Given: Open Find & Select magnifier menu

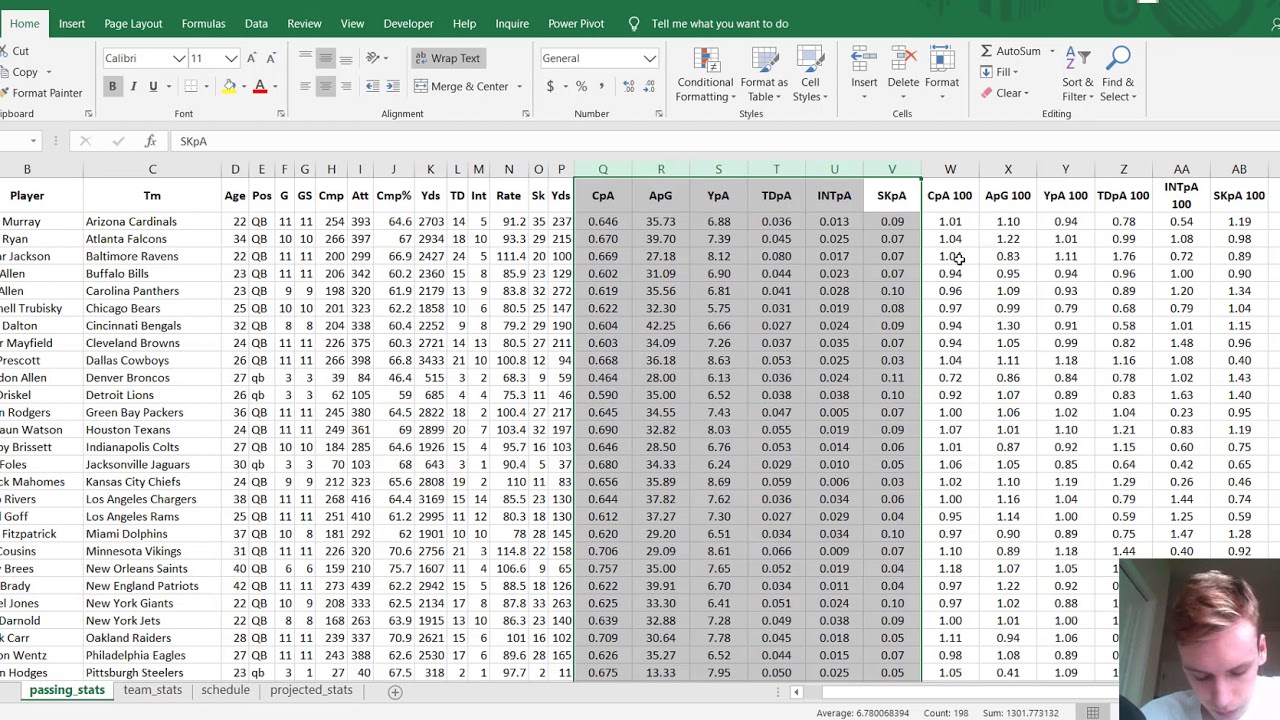Looking at the screenshot, I should pyautogui.click(x=1118, y=75).
